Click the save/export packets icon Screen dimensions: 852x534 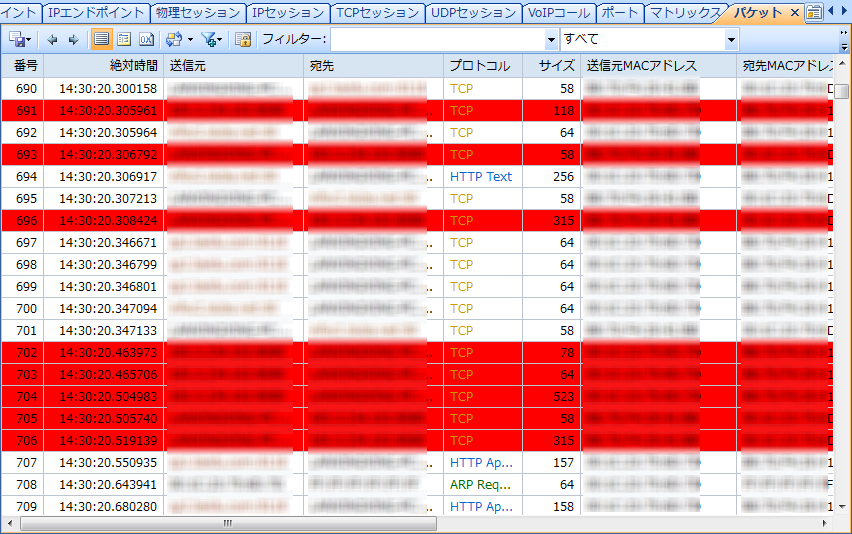(17, 39)
